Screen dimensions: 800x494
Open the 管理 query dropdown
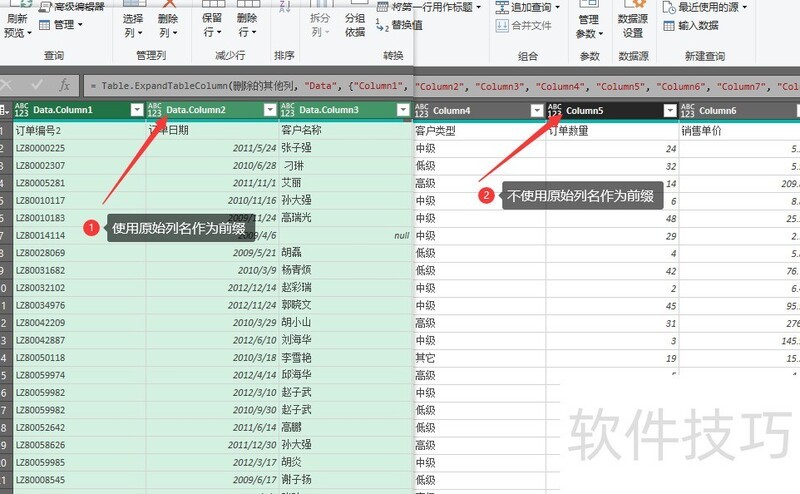[x=61, y=24]
